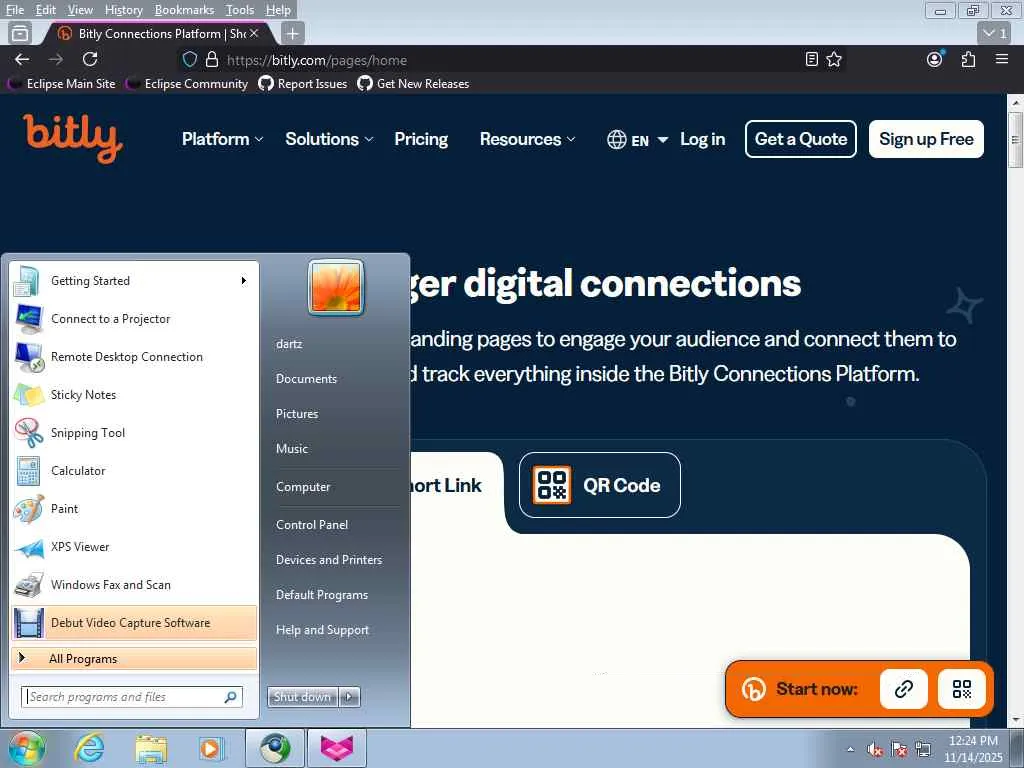Click the chain link icon beside Start now
Viewport: 1024px width, 768px height.
click(904, 689)
